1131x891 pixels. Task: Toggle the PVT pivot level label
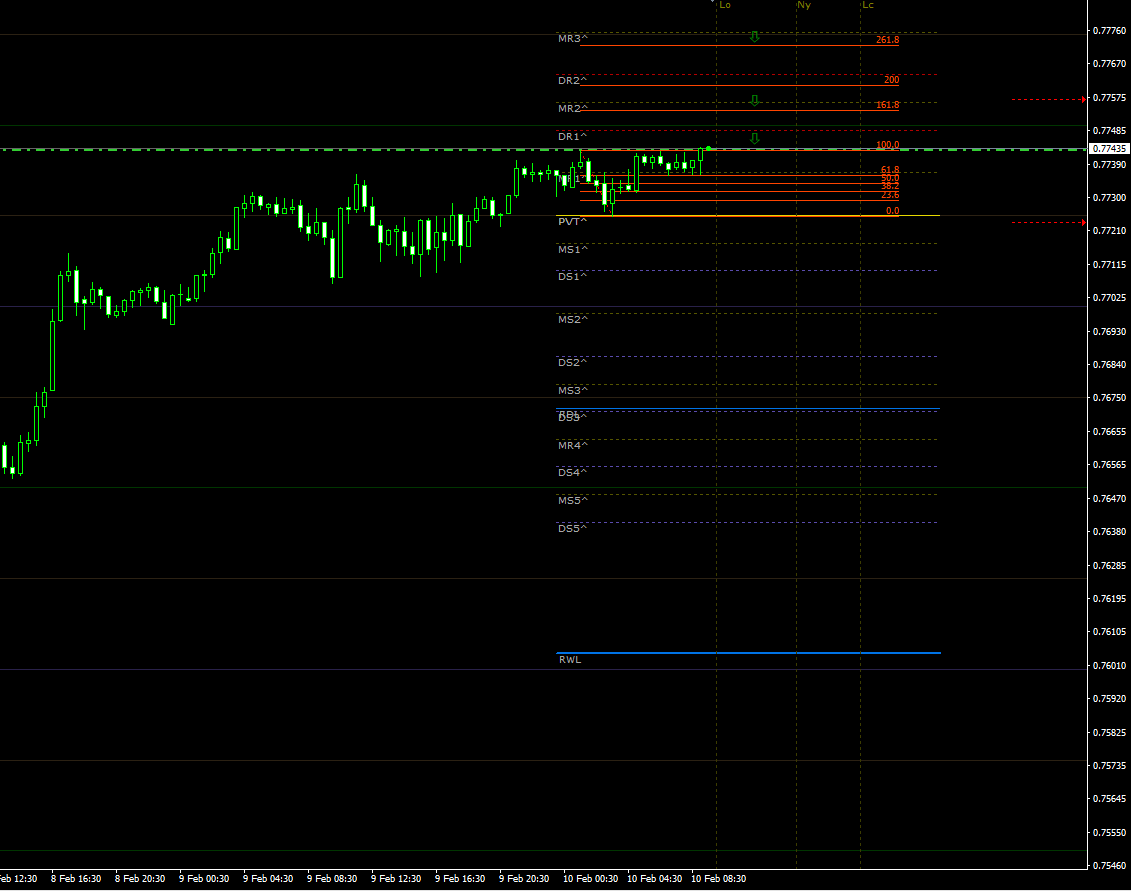pyautogui.click(x=568, y=220)
